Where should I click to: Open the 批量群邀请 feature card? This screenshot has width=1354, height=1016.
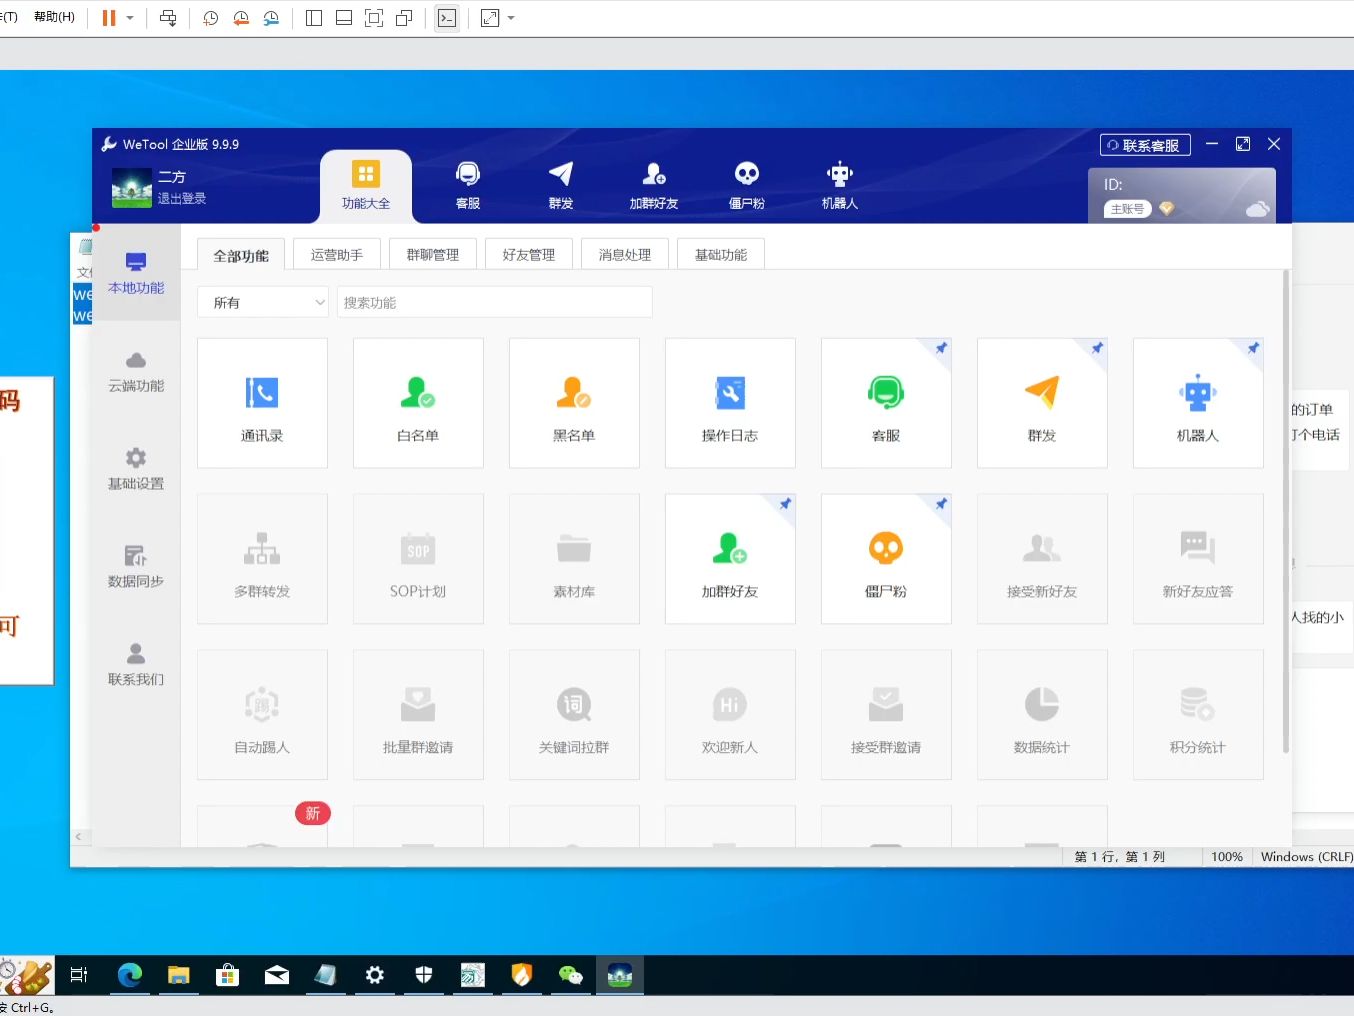pos(418,715)
